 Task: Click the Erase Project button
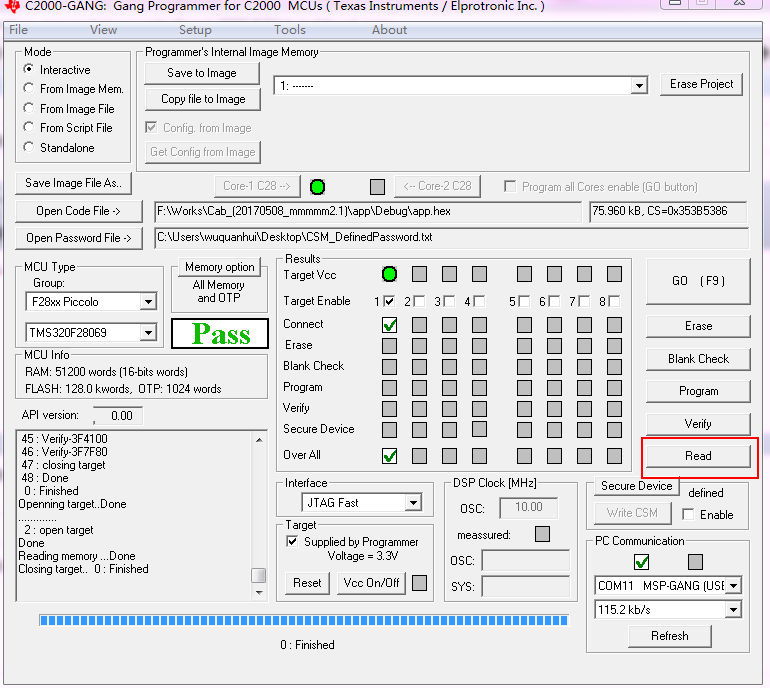[701, 84]
